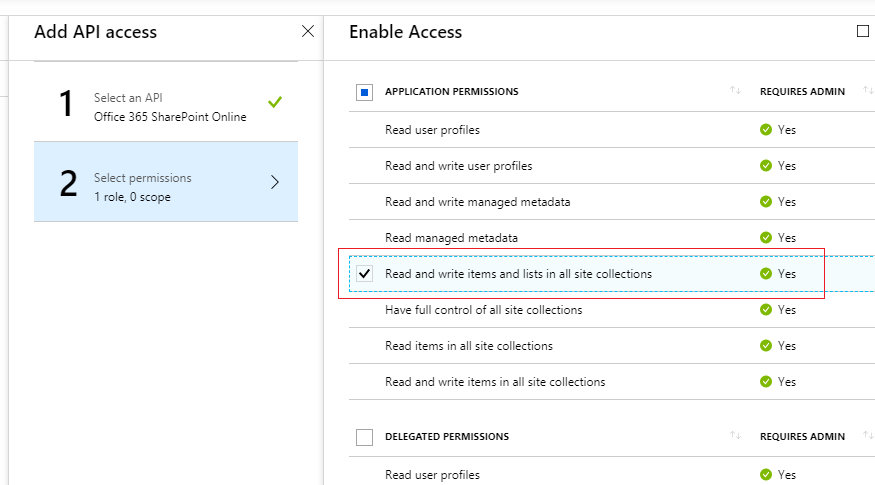The height and width of the screenshot is (485, 875).
Task: Close the Add API access blade
Action: [307, 31]
